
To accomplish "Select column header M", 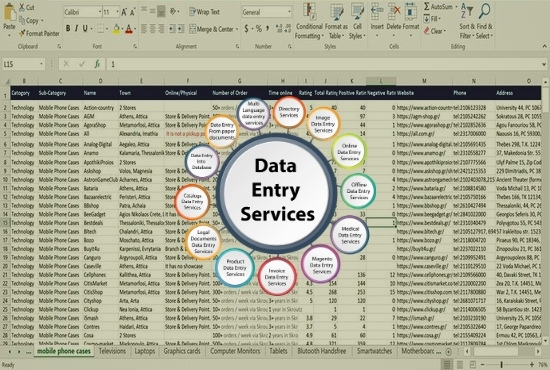I will click(424, 81).
